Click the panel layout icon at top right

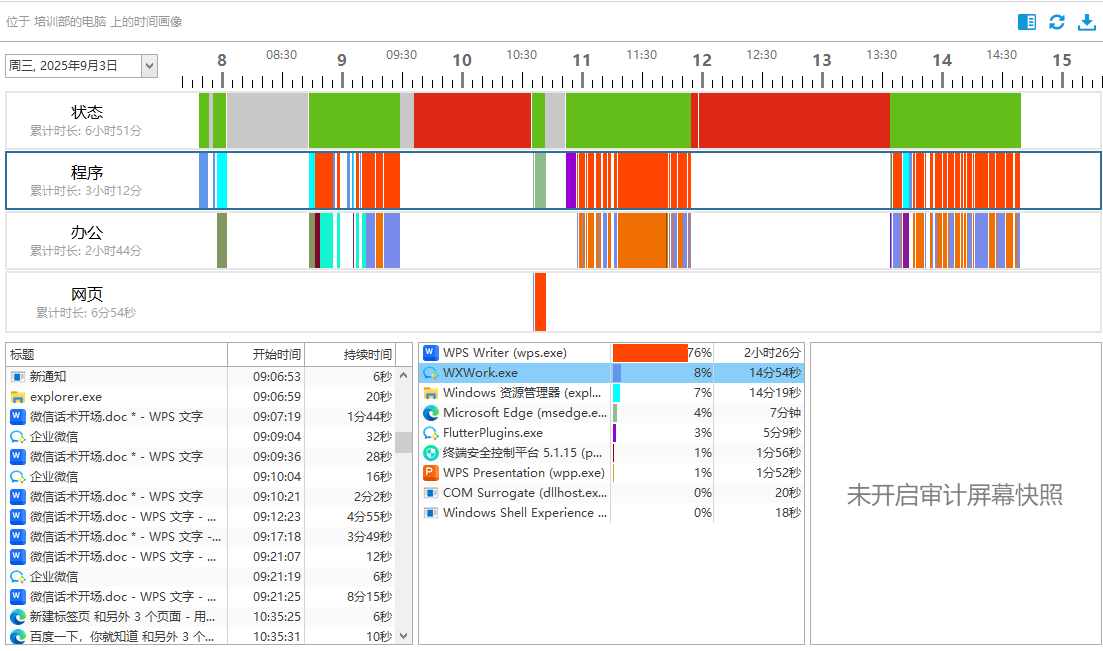pyautogui.click(x=1026, y=22)
